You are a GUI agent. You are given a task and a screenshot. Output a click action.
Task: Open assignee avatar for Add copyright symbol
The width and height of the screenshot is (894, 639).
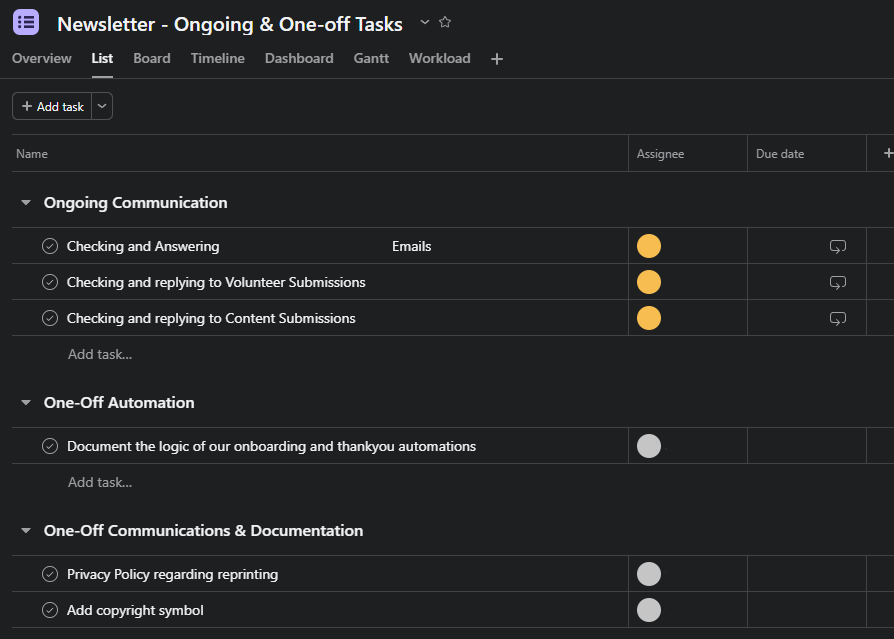click(649, 610)
